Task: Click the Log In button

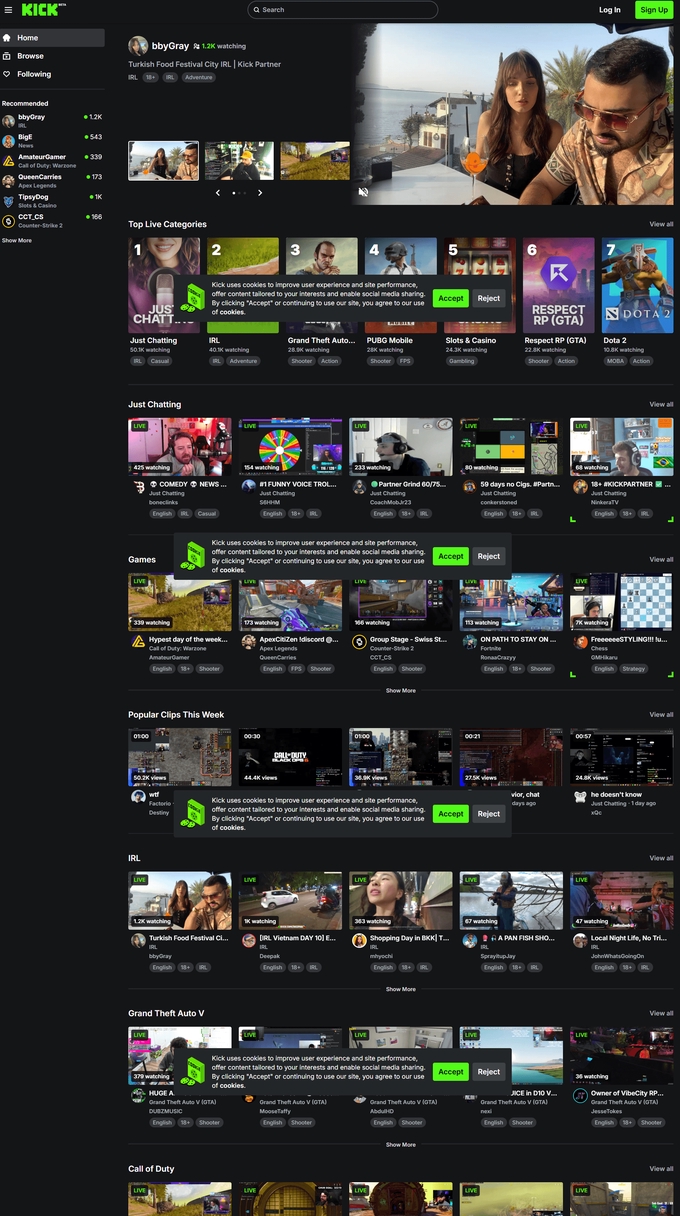Action: click(610, 10)
